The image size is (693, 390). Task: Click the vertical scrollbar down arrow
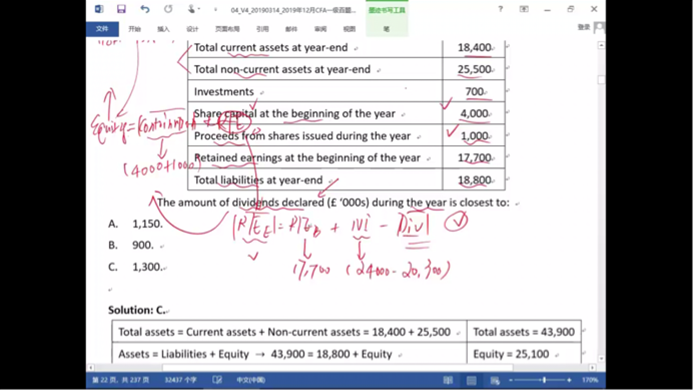click(601, 359)
